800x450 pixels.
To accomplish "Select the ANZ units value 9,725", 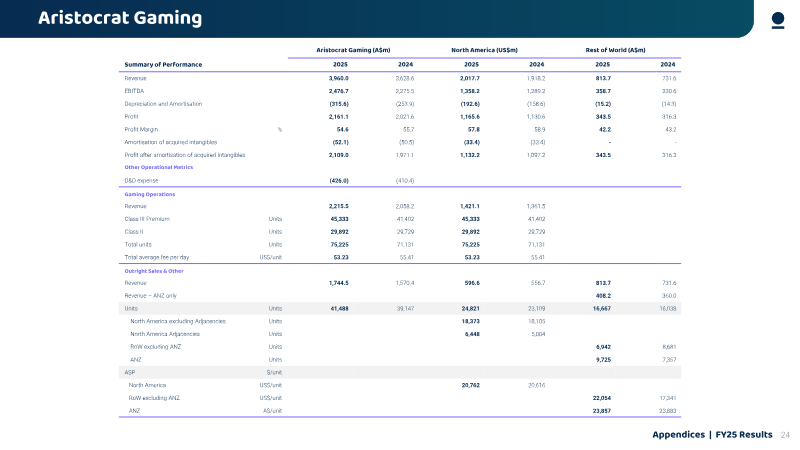I will pos(604,360).
